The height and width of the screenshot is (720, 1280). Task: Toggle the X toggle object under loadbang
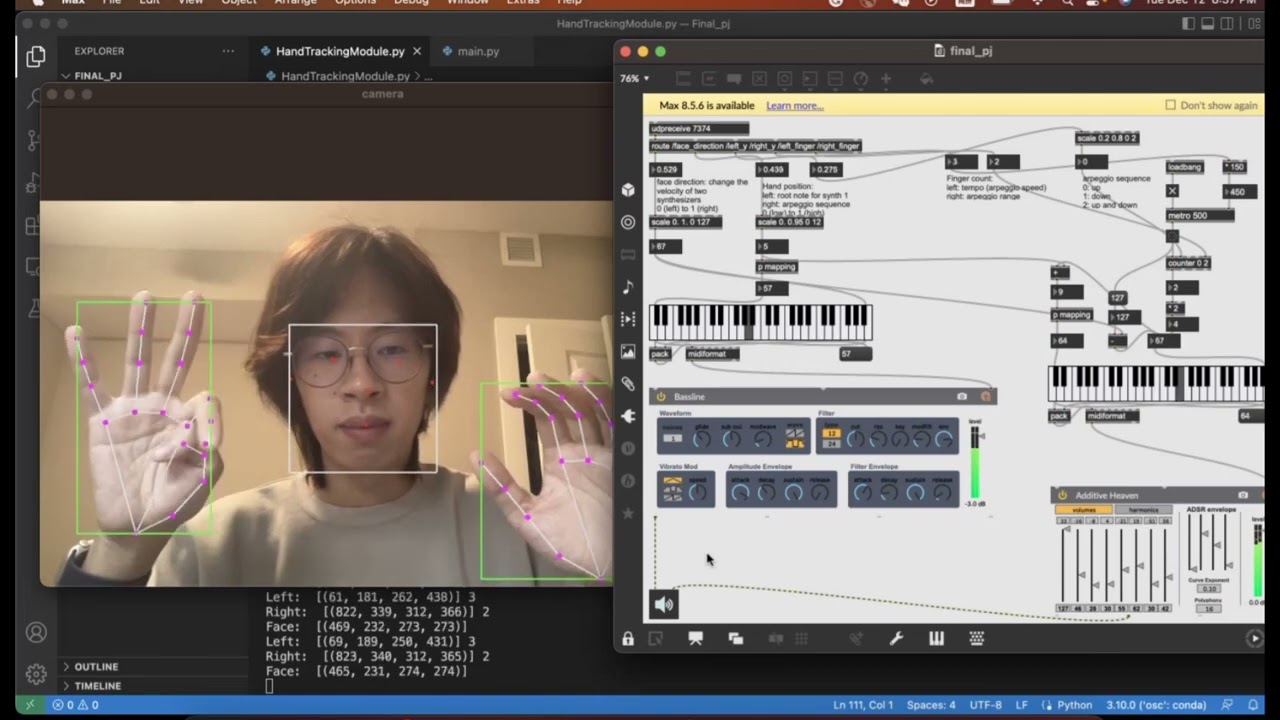[1172, 191]
